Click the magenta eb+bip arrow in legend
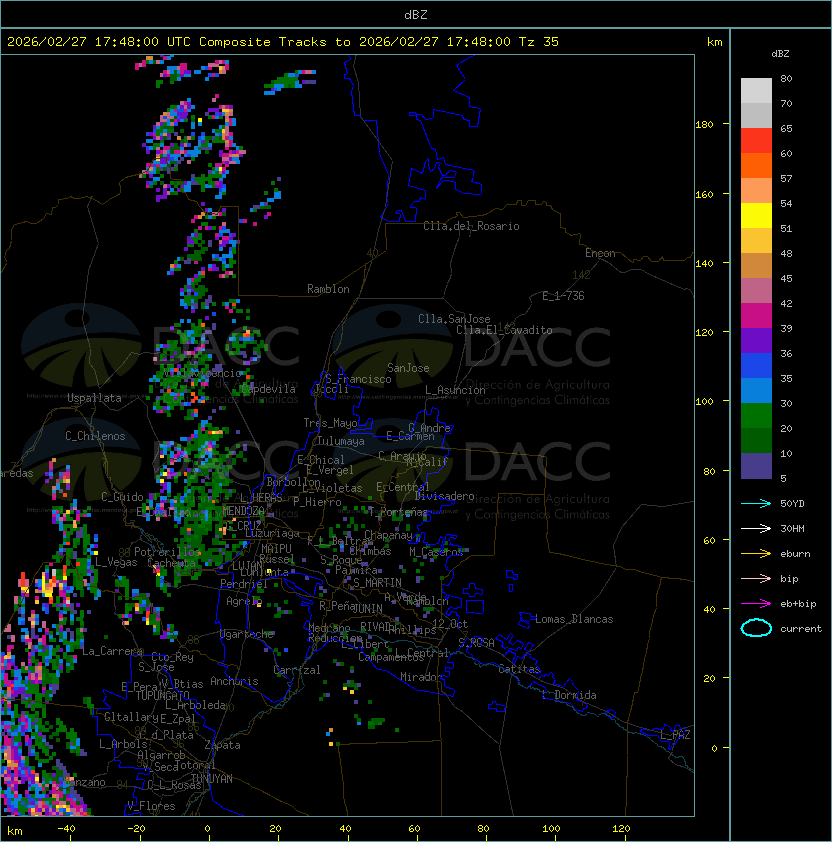This screenshot has width=832, height=842. coord(756,604)
